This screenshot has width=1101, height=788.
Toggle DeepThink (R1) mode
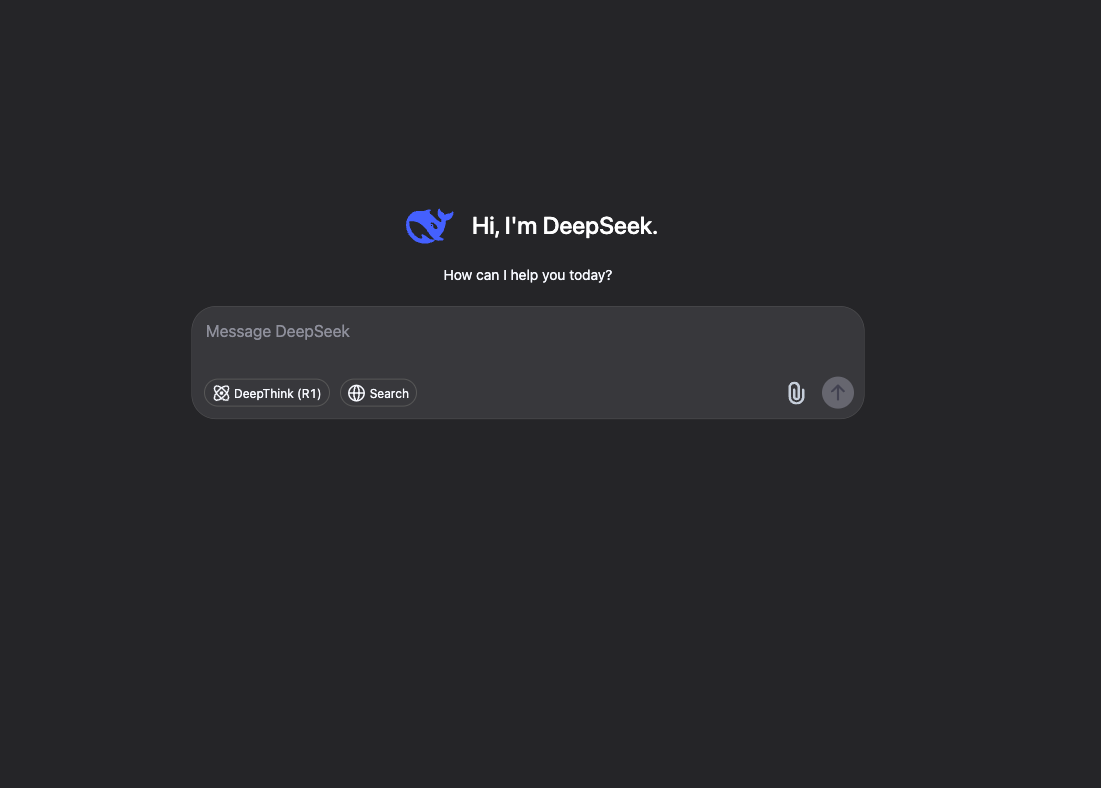coord(267,393)
